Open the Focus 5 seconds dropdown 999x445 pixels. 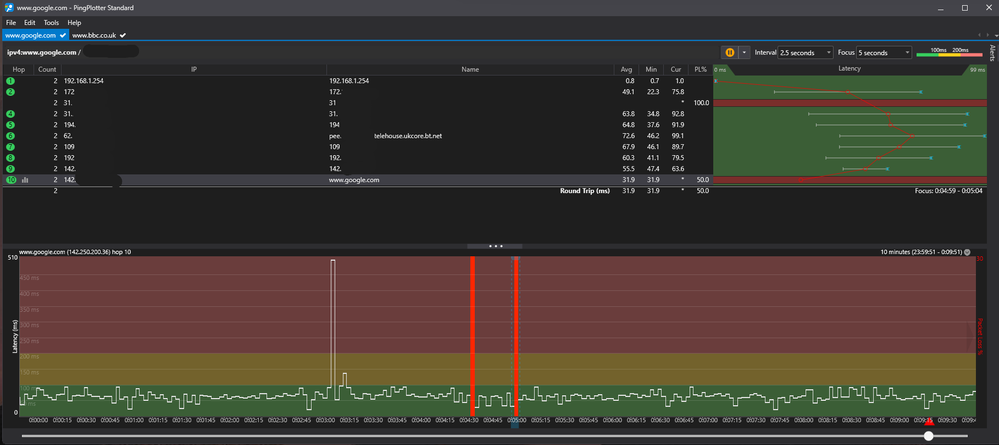pos(883,52)
